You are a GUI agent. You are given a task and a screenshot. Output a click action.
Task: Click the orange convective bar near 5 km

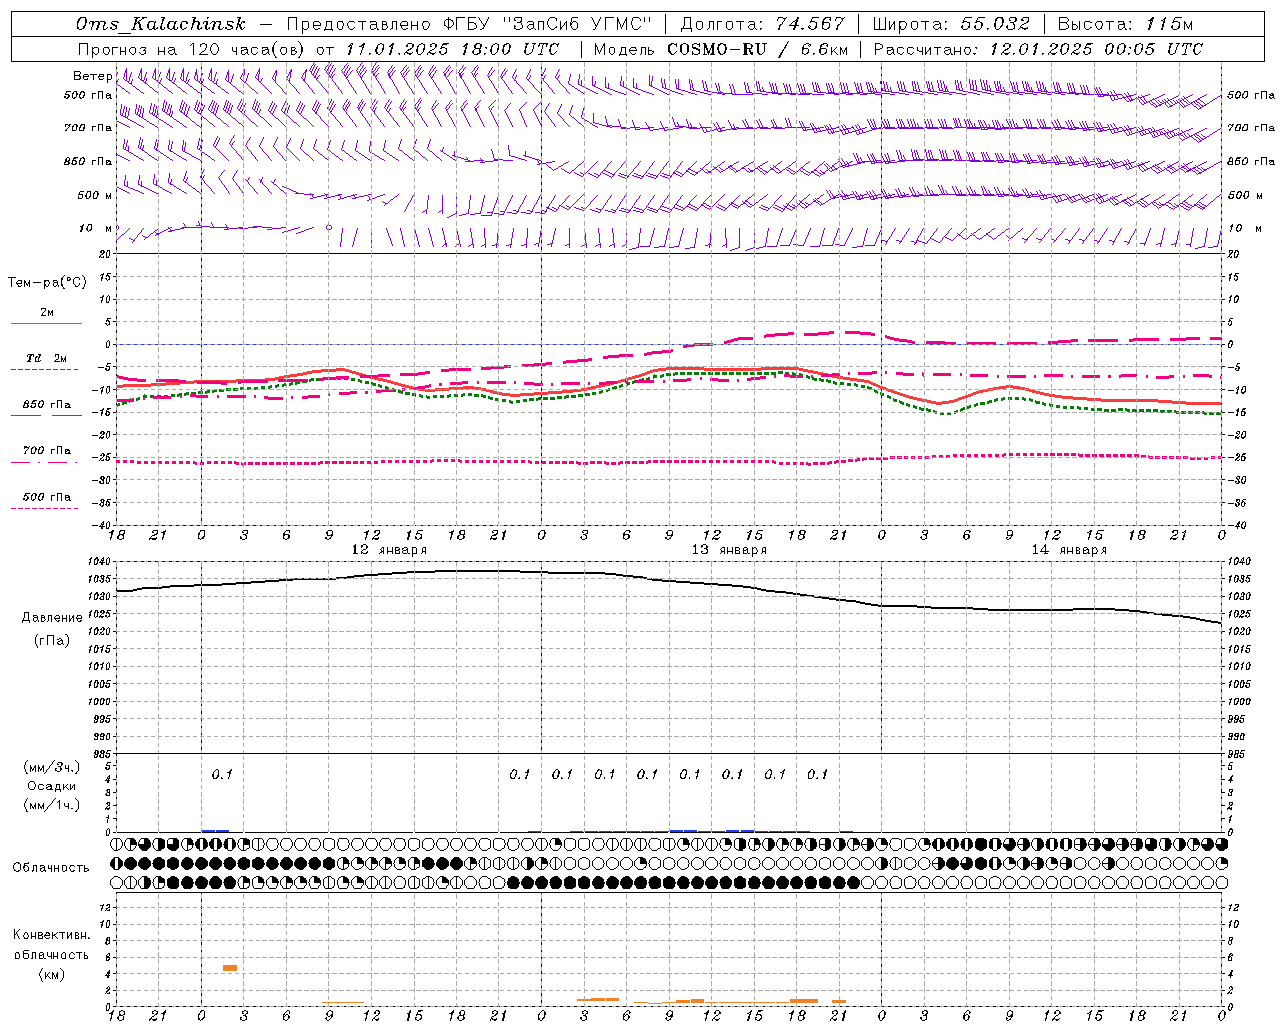tap(230, 968)
